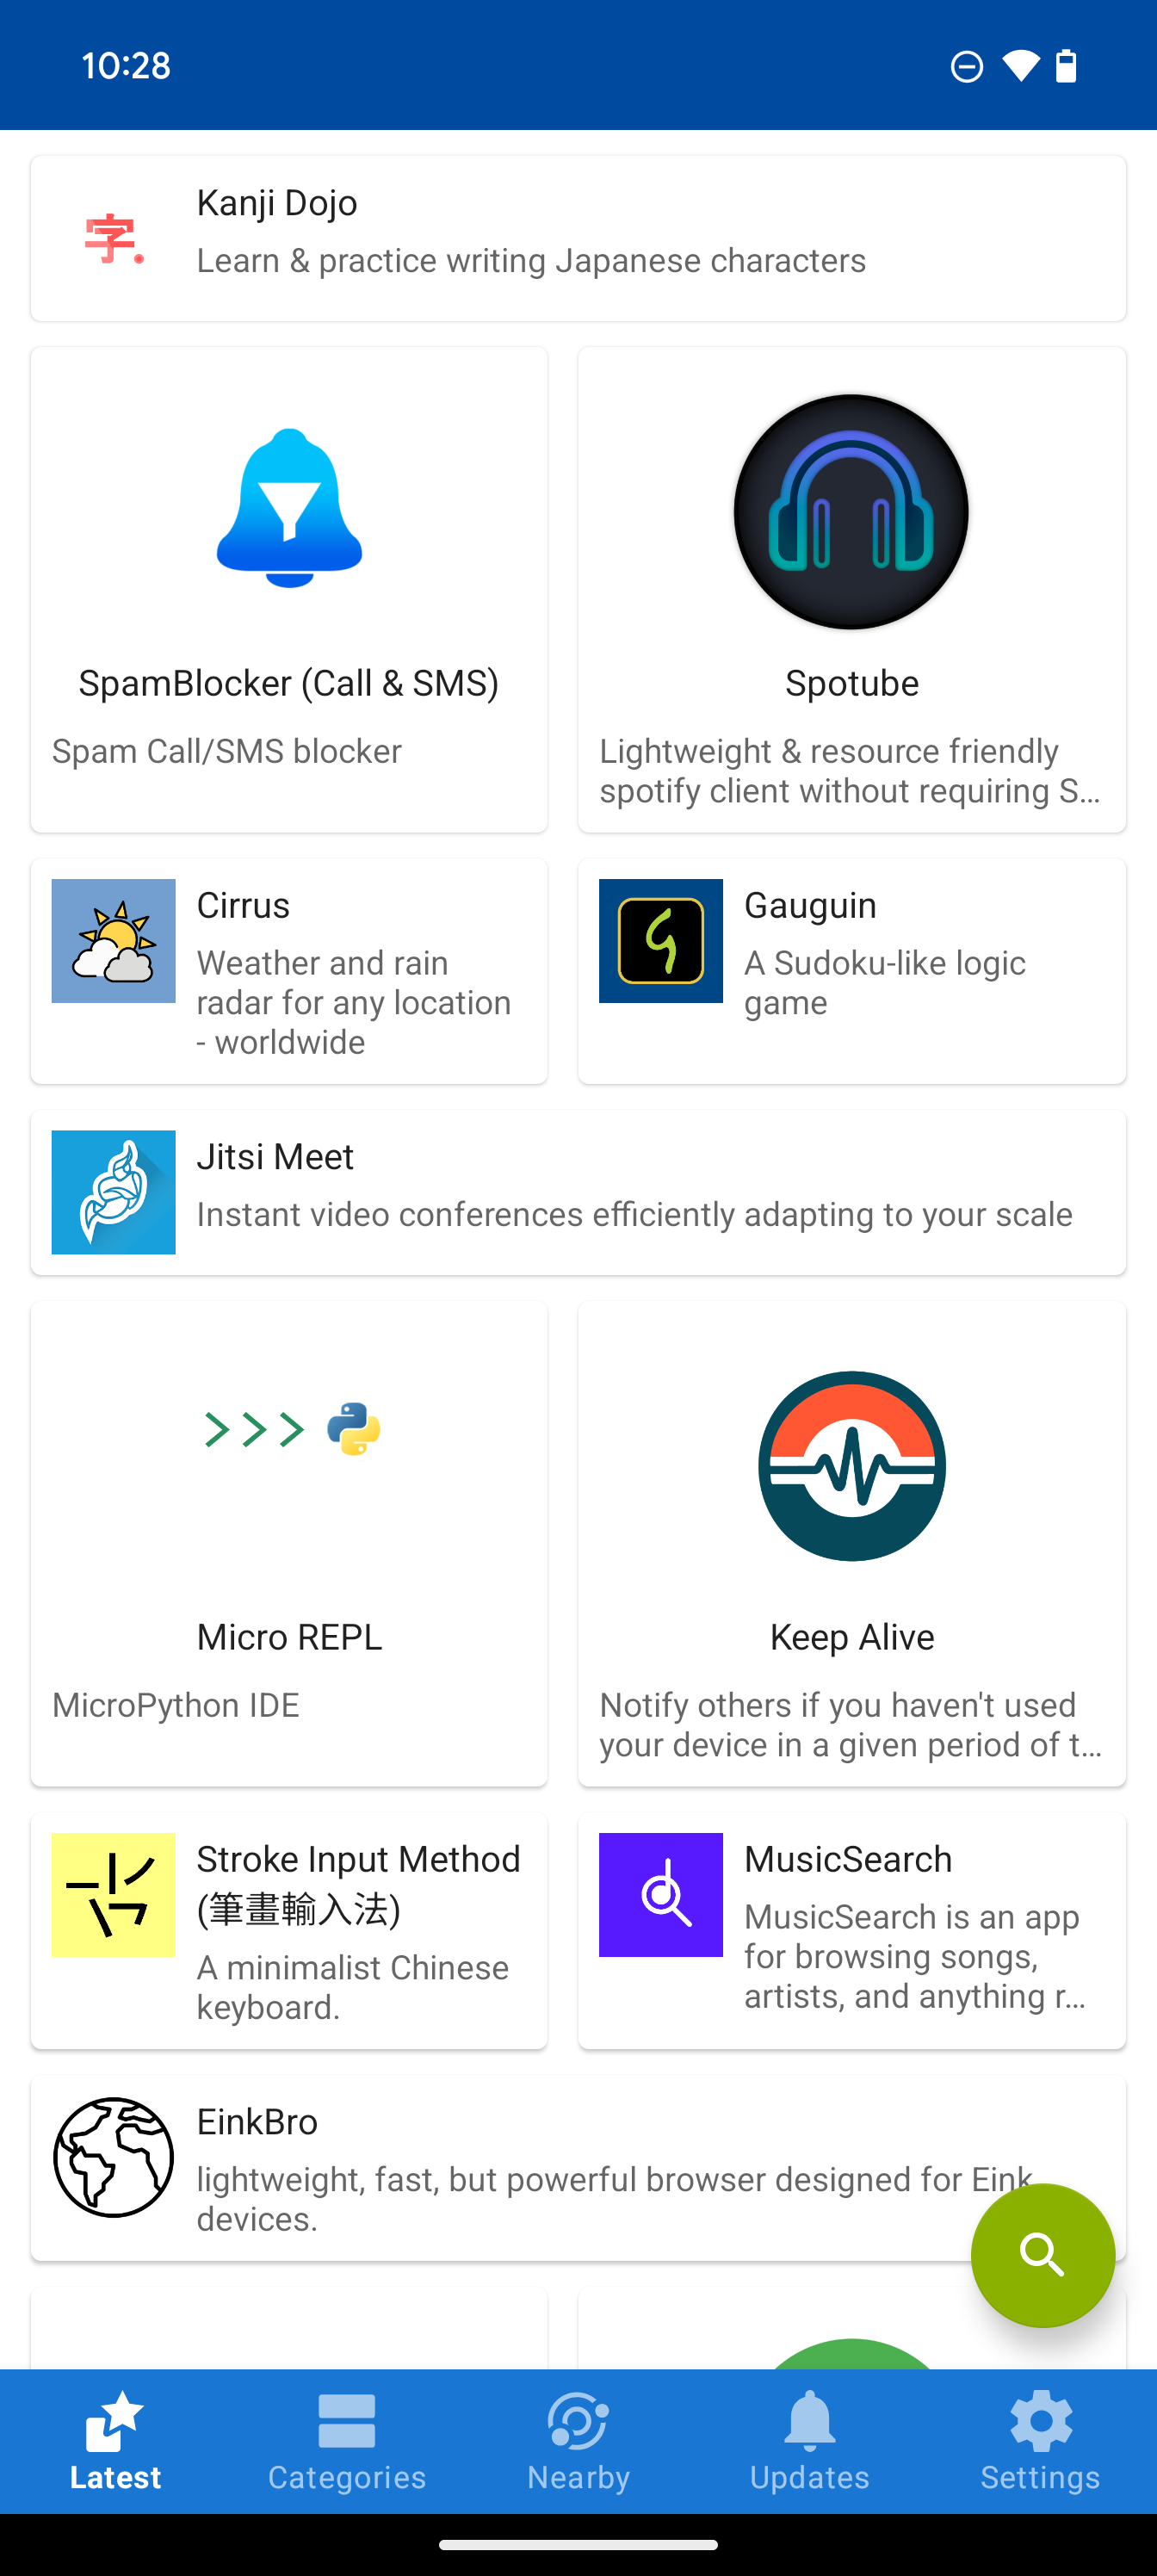Tap the Keep Alive heartbeat icon
Screen dimensions: 1157x2576
[x=851, y=1466]
